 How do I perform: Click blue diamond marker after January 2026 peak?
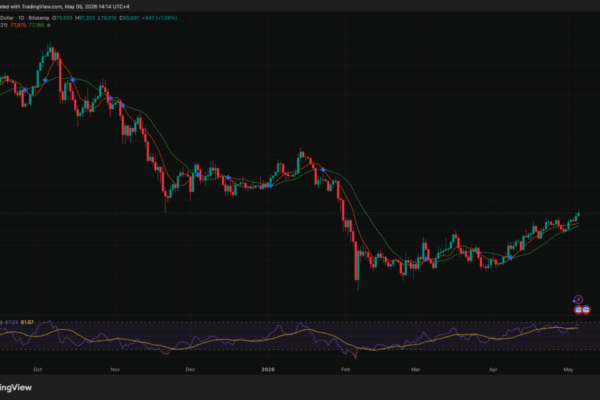click(x=323, y=170)
